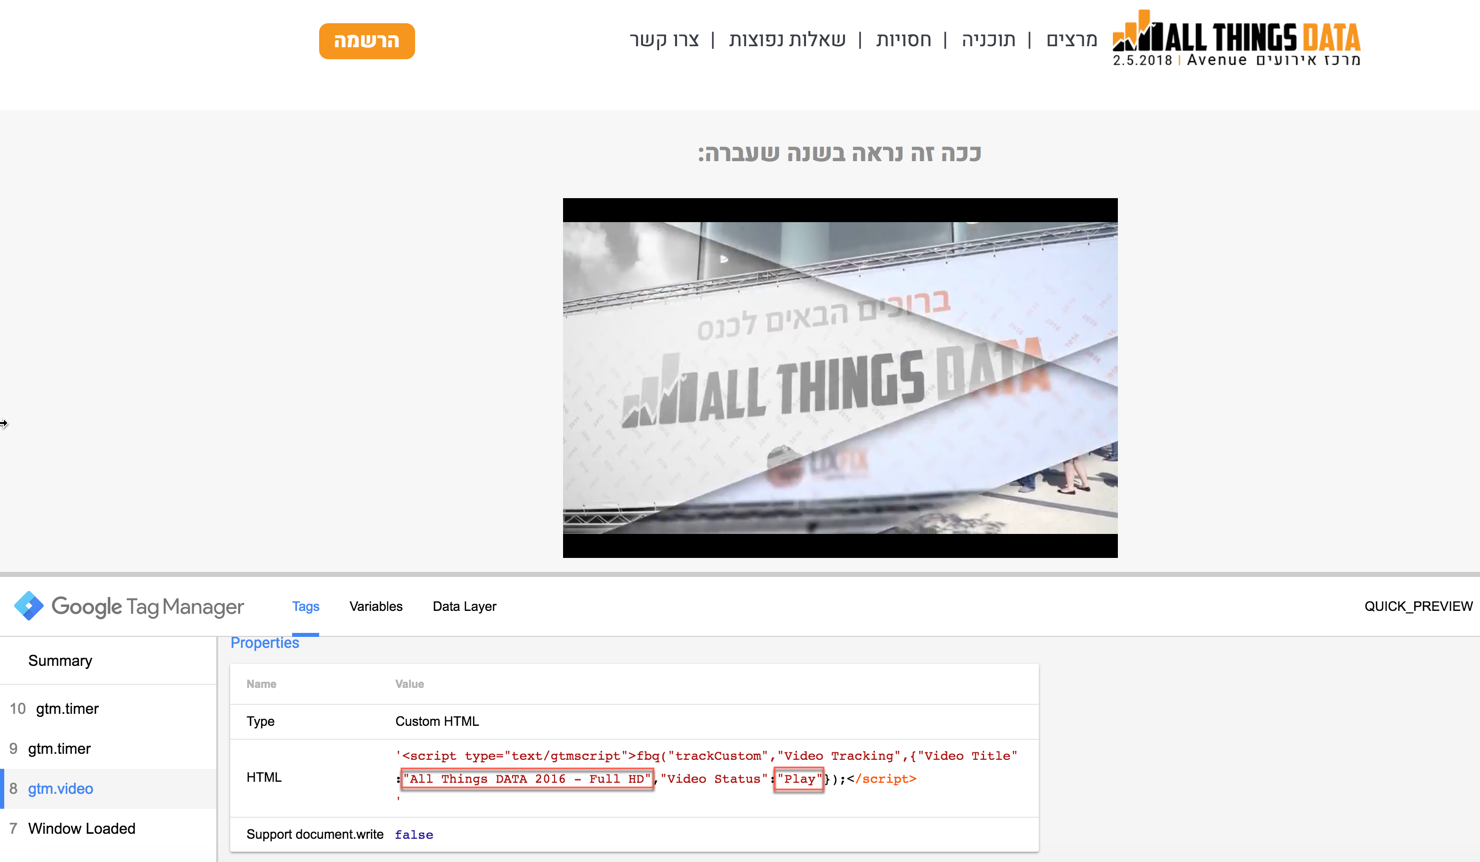
Task: Play the All Things Data video
Action: pyautogui.click(x=840, y=378)
